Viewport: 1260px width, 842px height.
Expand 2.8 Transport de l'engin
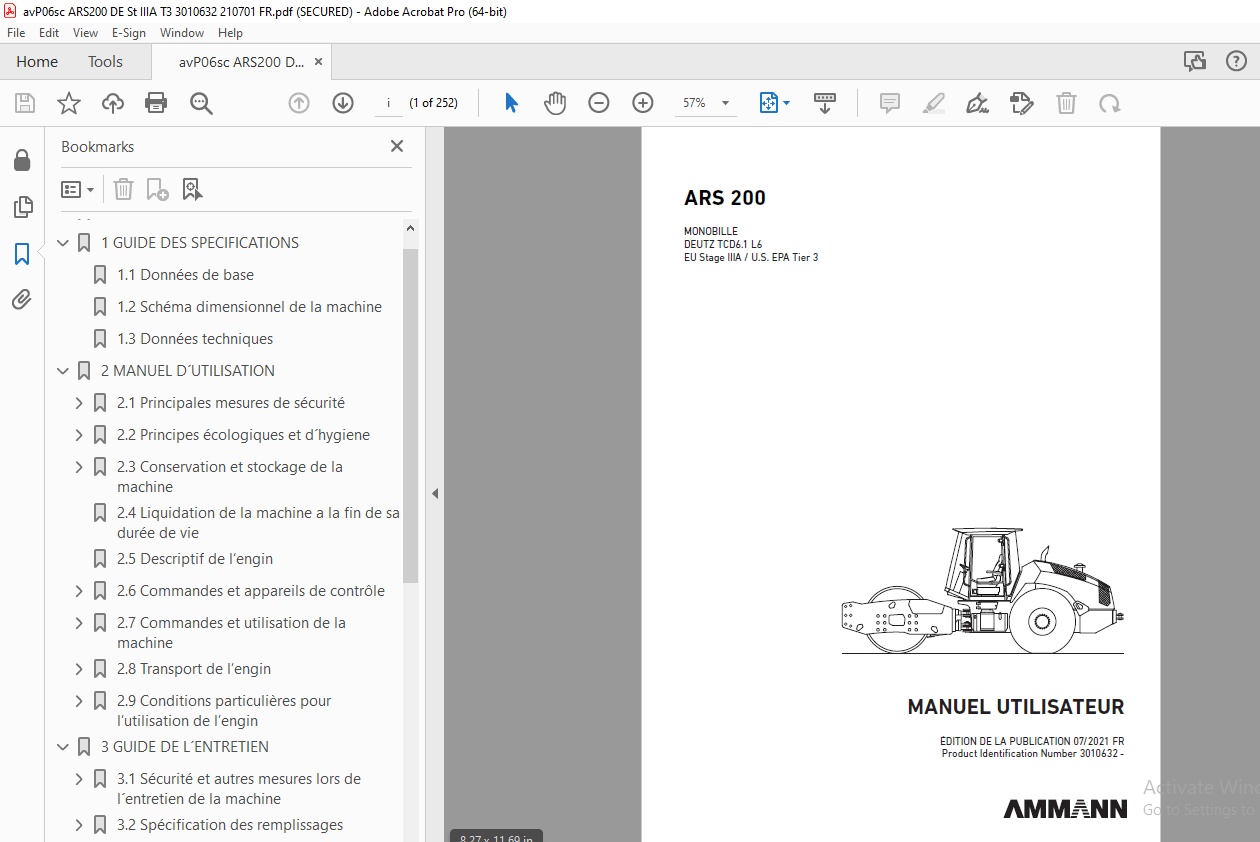tap(79, 669)
